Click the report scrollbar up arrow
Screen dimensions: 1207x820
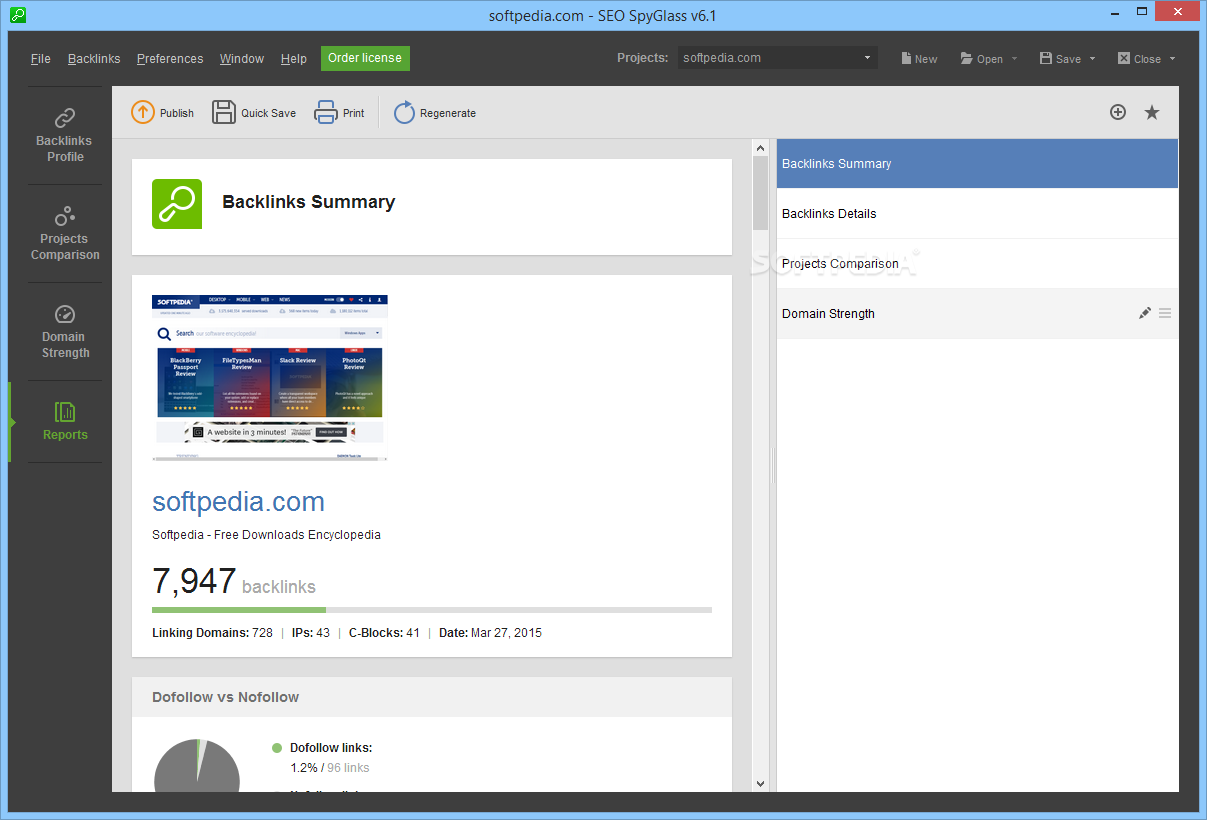coord(760,148)
